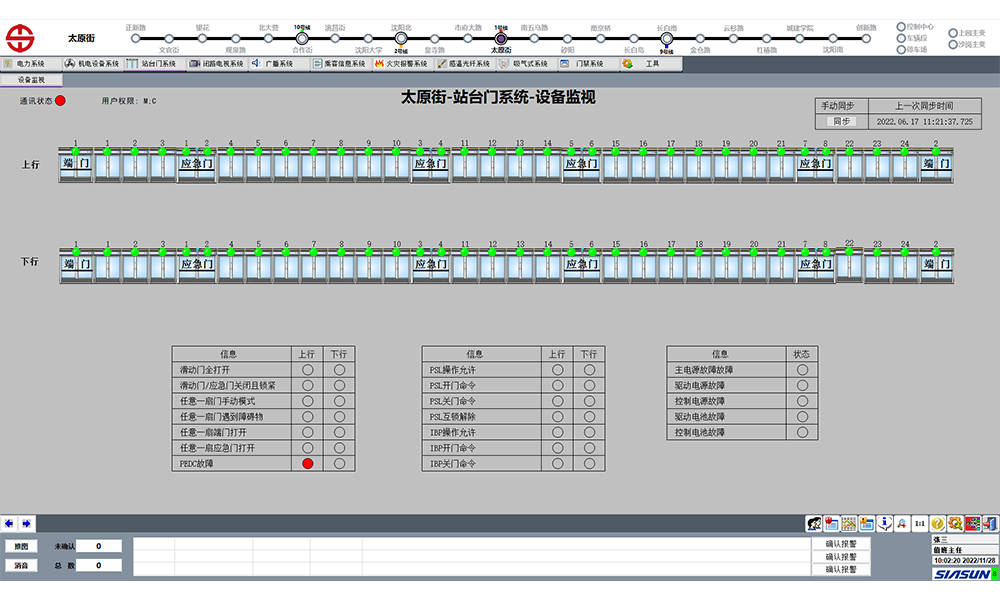Open the trend chart icon in bottom toolbar
This screenshot has width=1000, height=600.
(849, 523)
